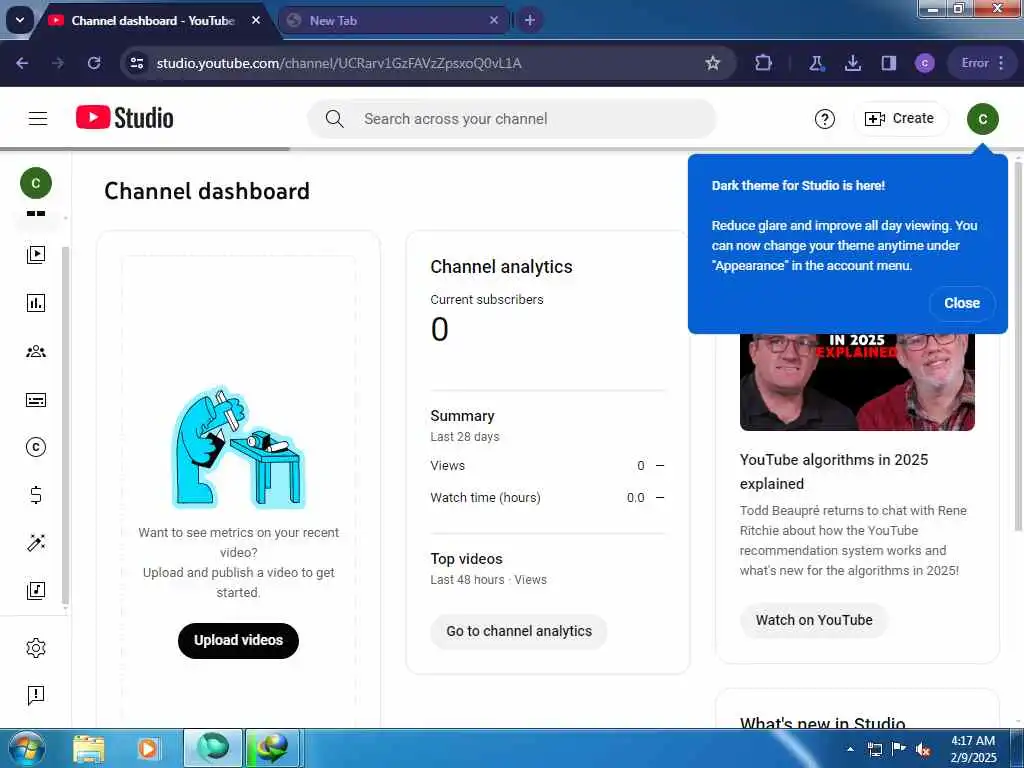Go back with browser back arrow
1024x768 pixels.
(x=22, y=63)
